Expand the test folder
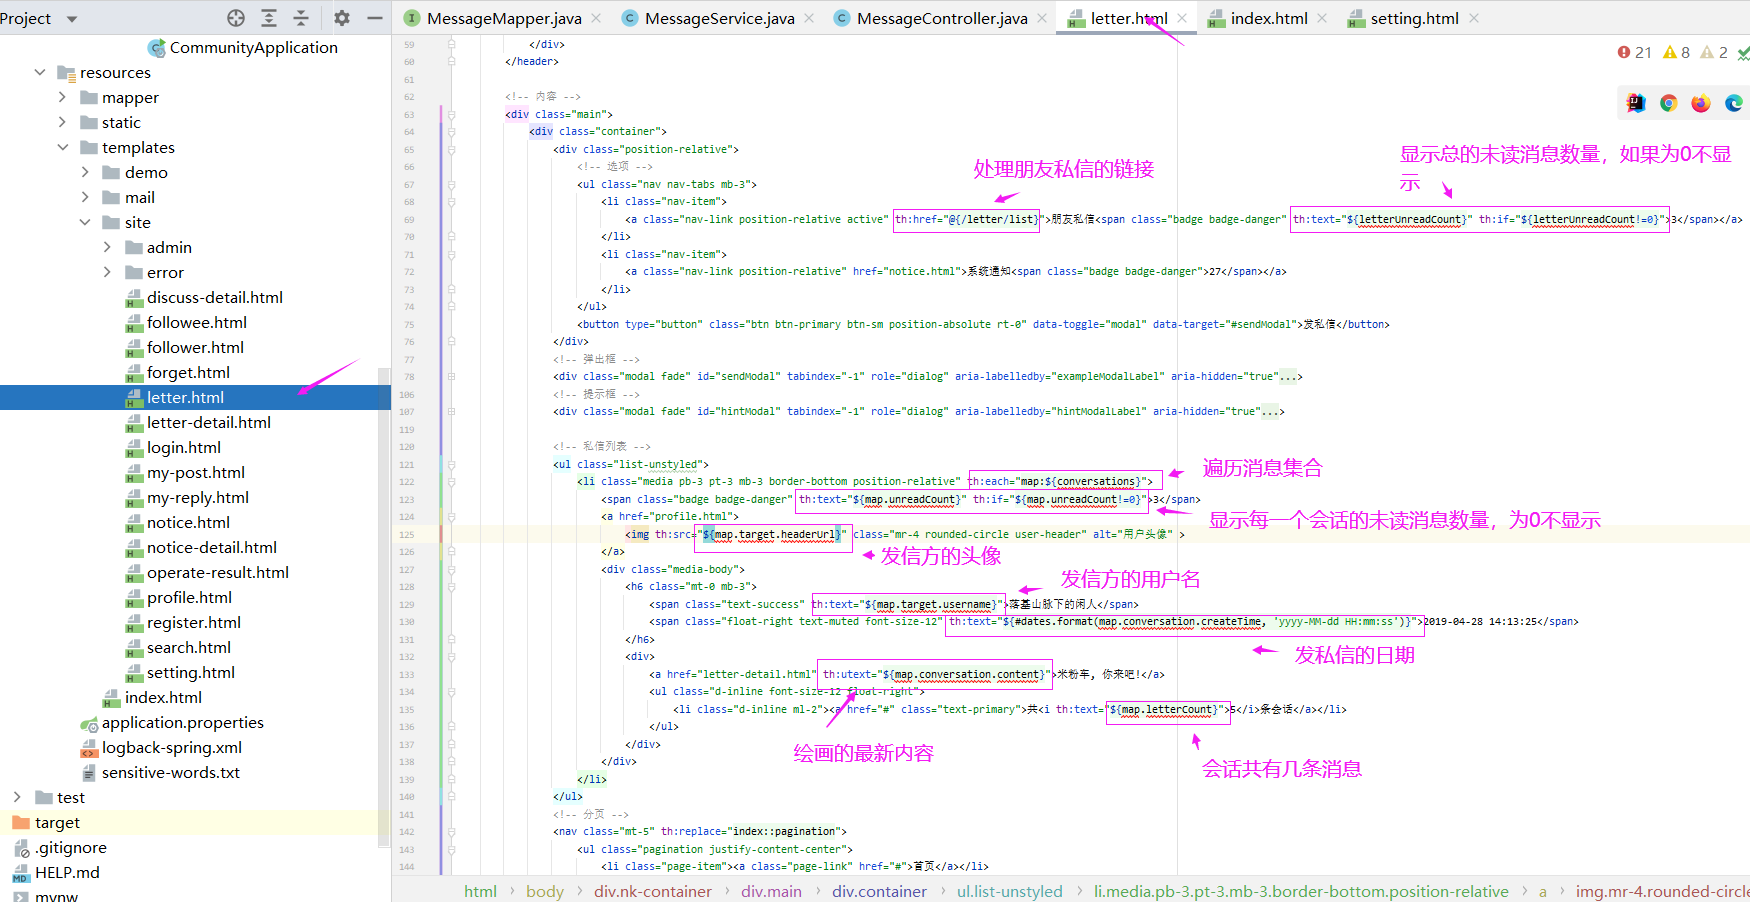Image resolution: width=1750 pixels, height=902 pixels. click(17, 797)
